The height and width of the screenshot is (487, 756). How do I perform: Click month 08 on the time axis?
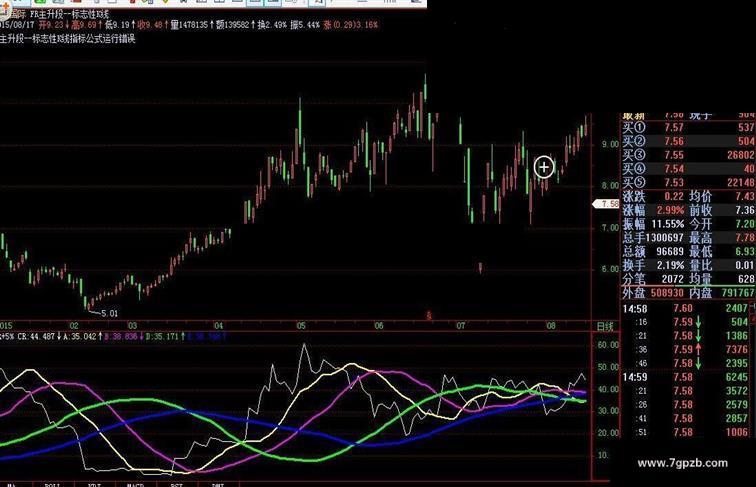pos(551,326)
